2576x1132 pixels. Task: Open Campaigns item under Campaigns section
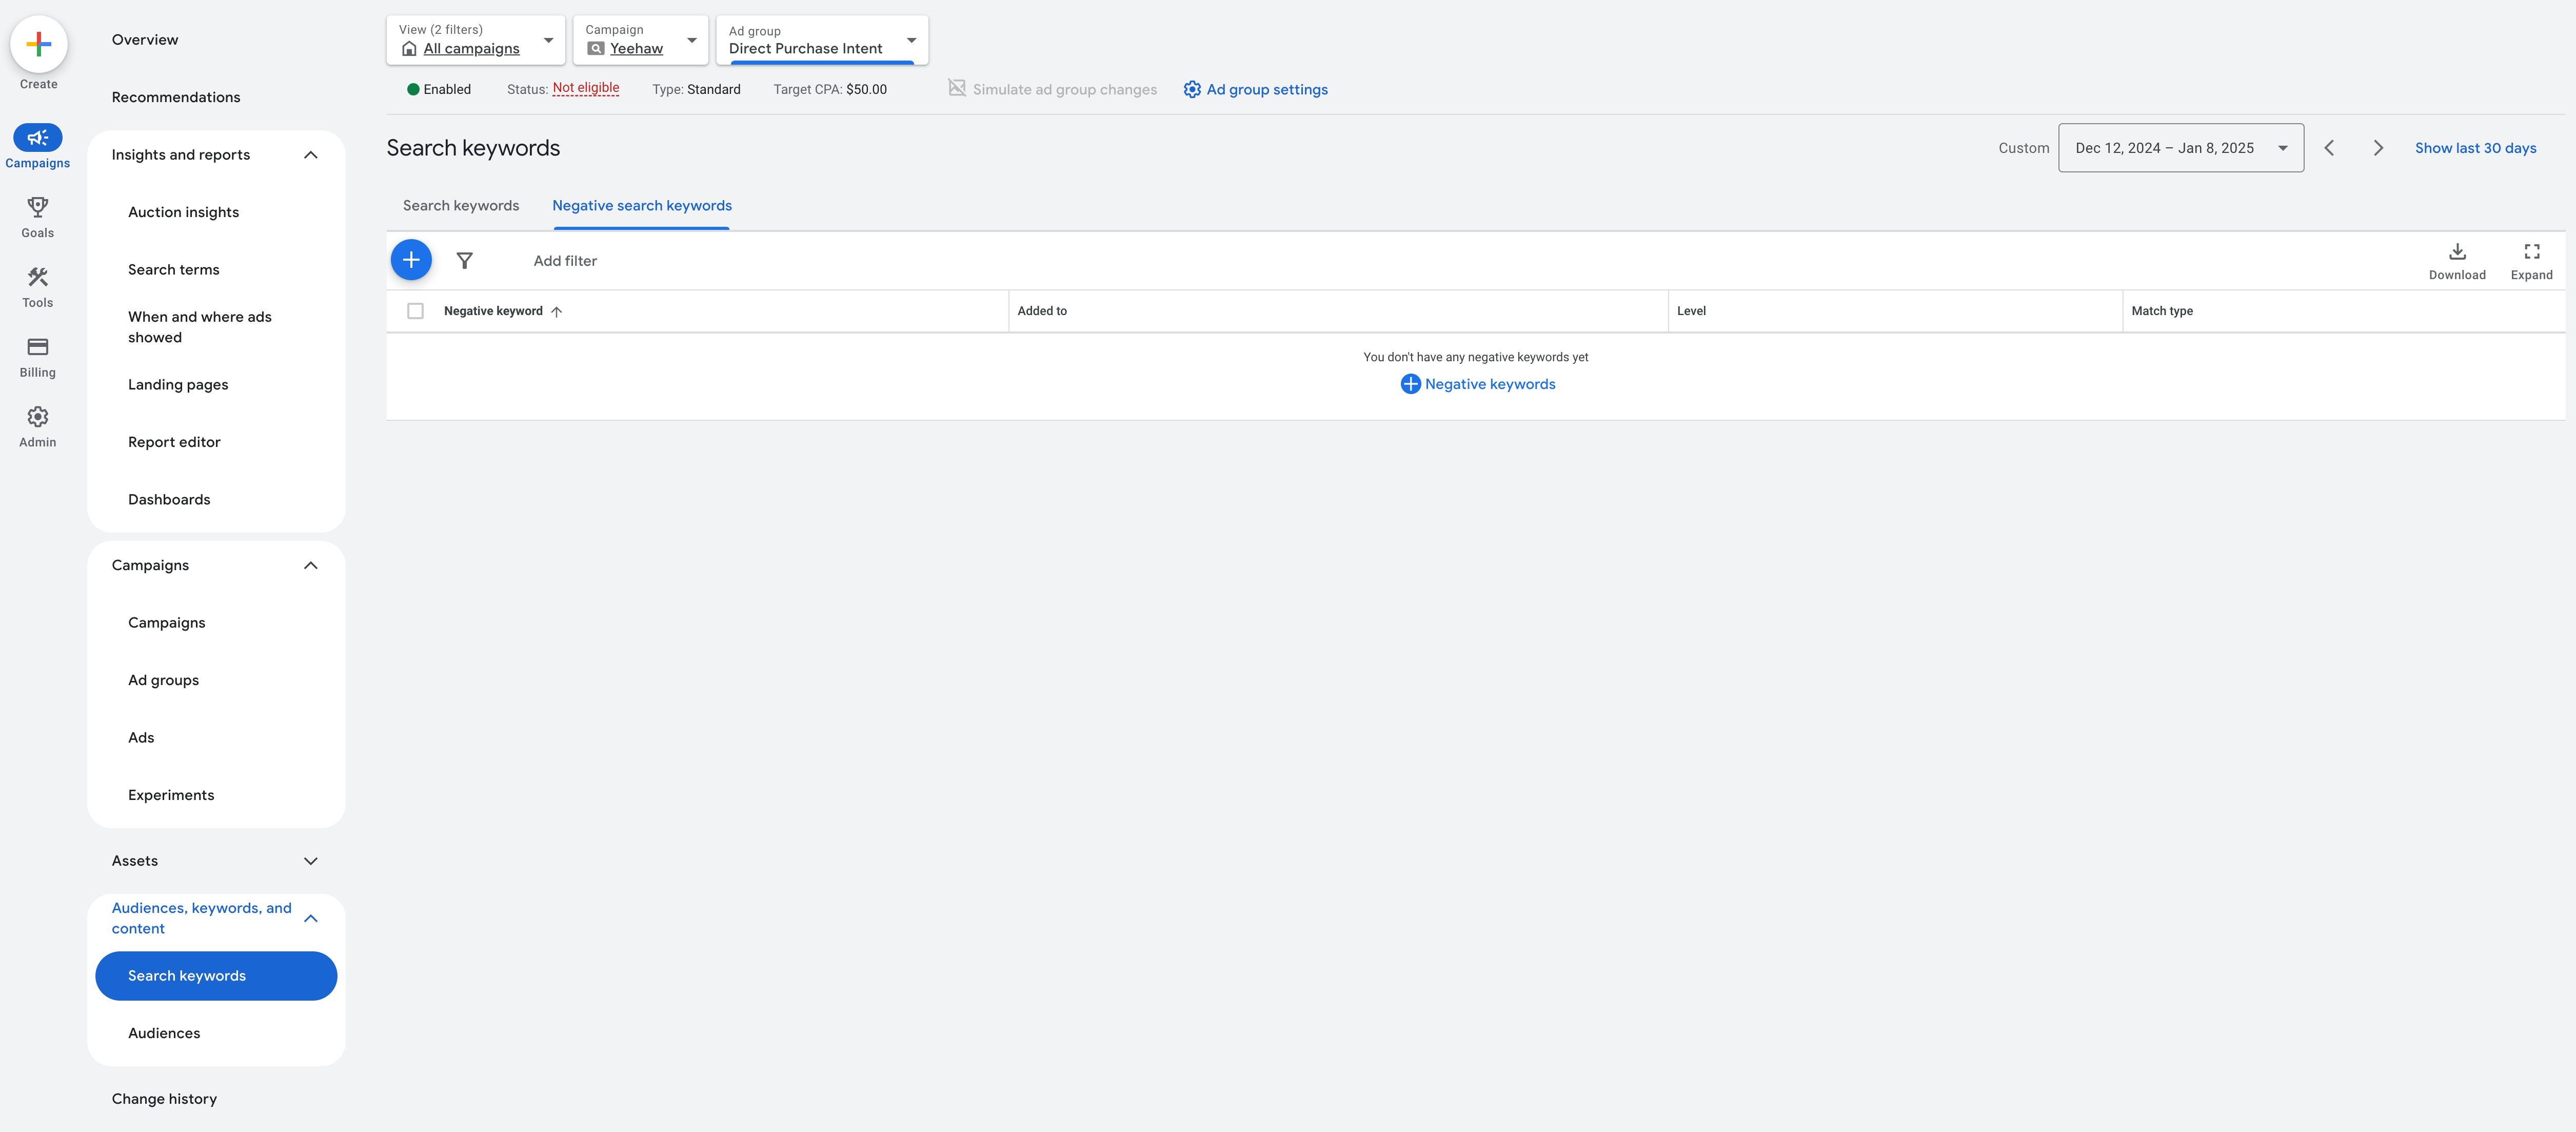click(x=167, y=623)
